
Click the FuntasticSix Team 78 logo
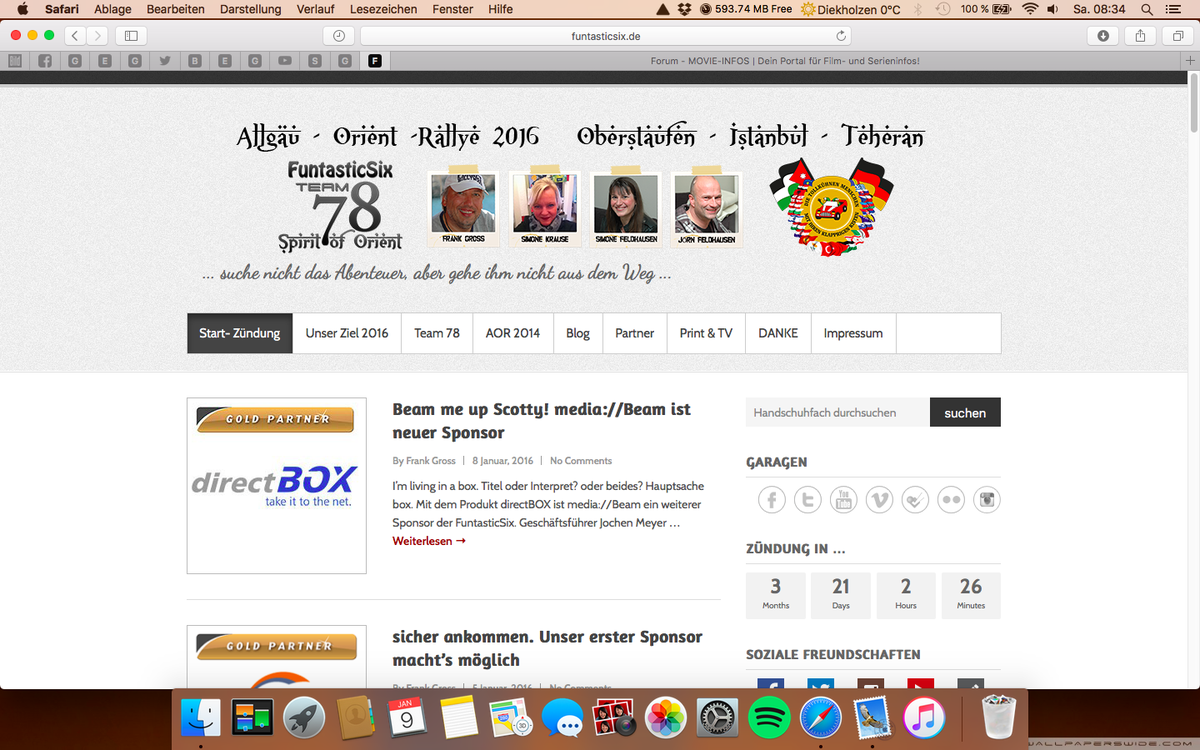340,205
